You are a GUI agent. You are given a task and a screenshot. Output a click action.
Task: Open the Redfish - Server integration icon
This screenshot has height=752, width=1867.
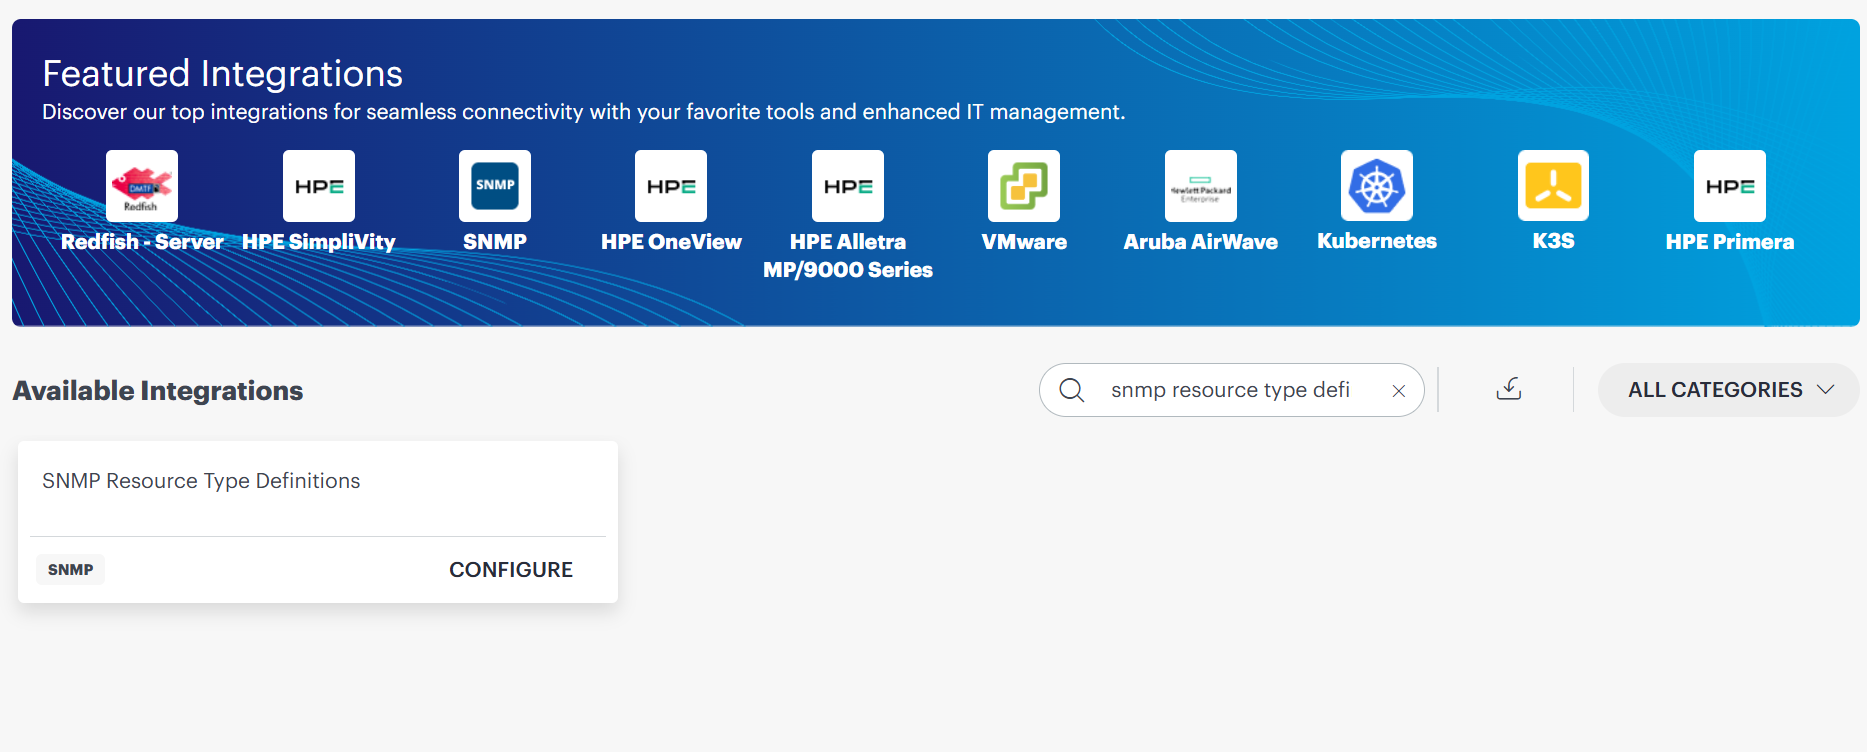142,186
